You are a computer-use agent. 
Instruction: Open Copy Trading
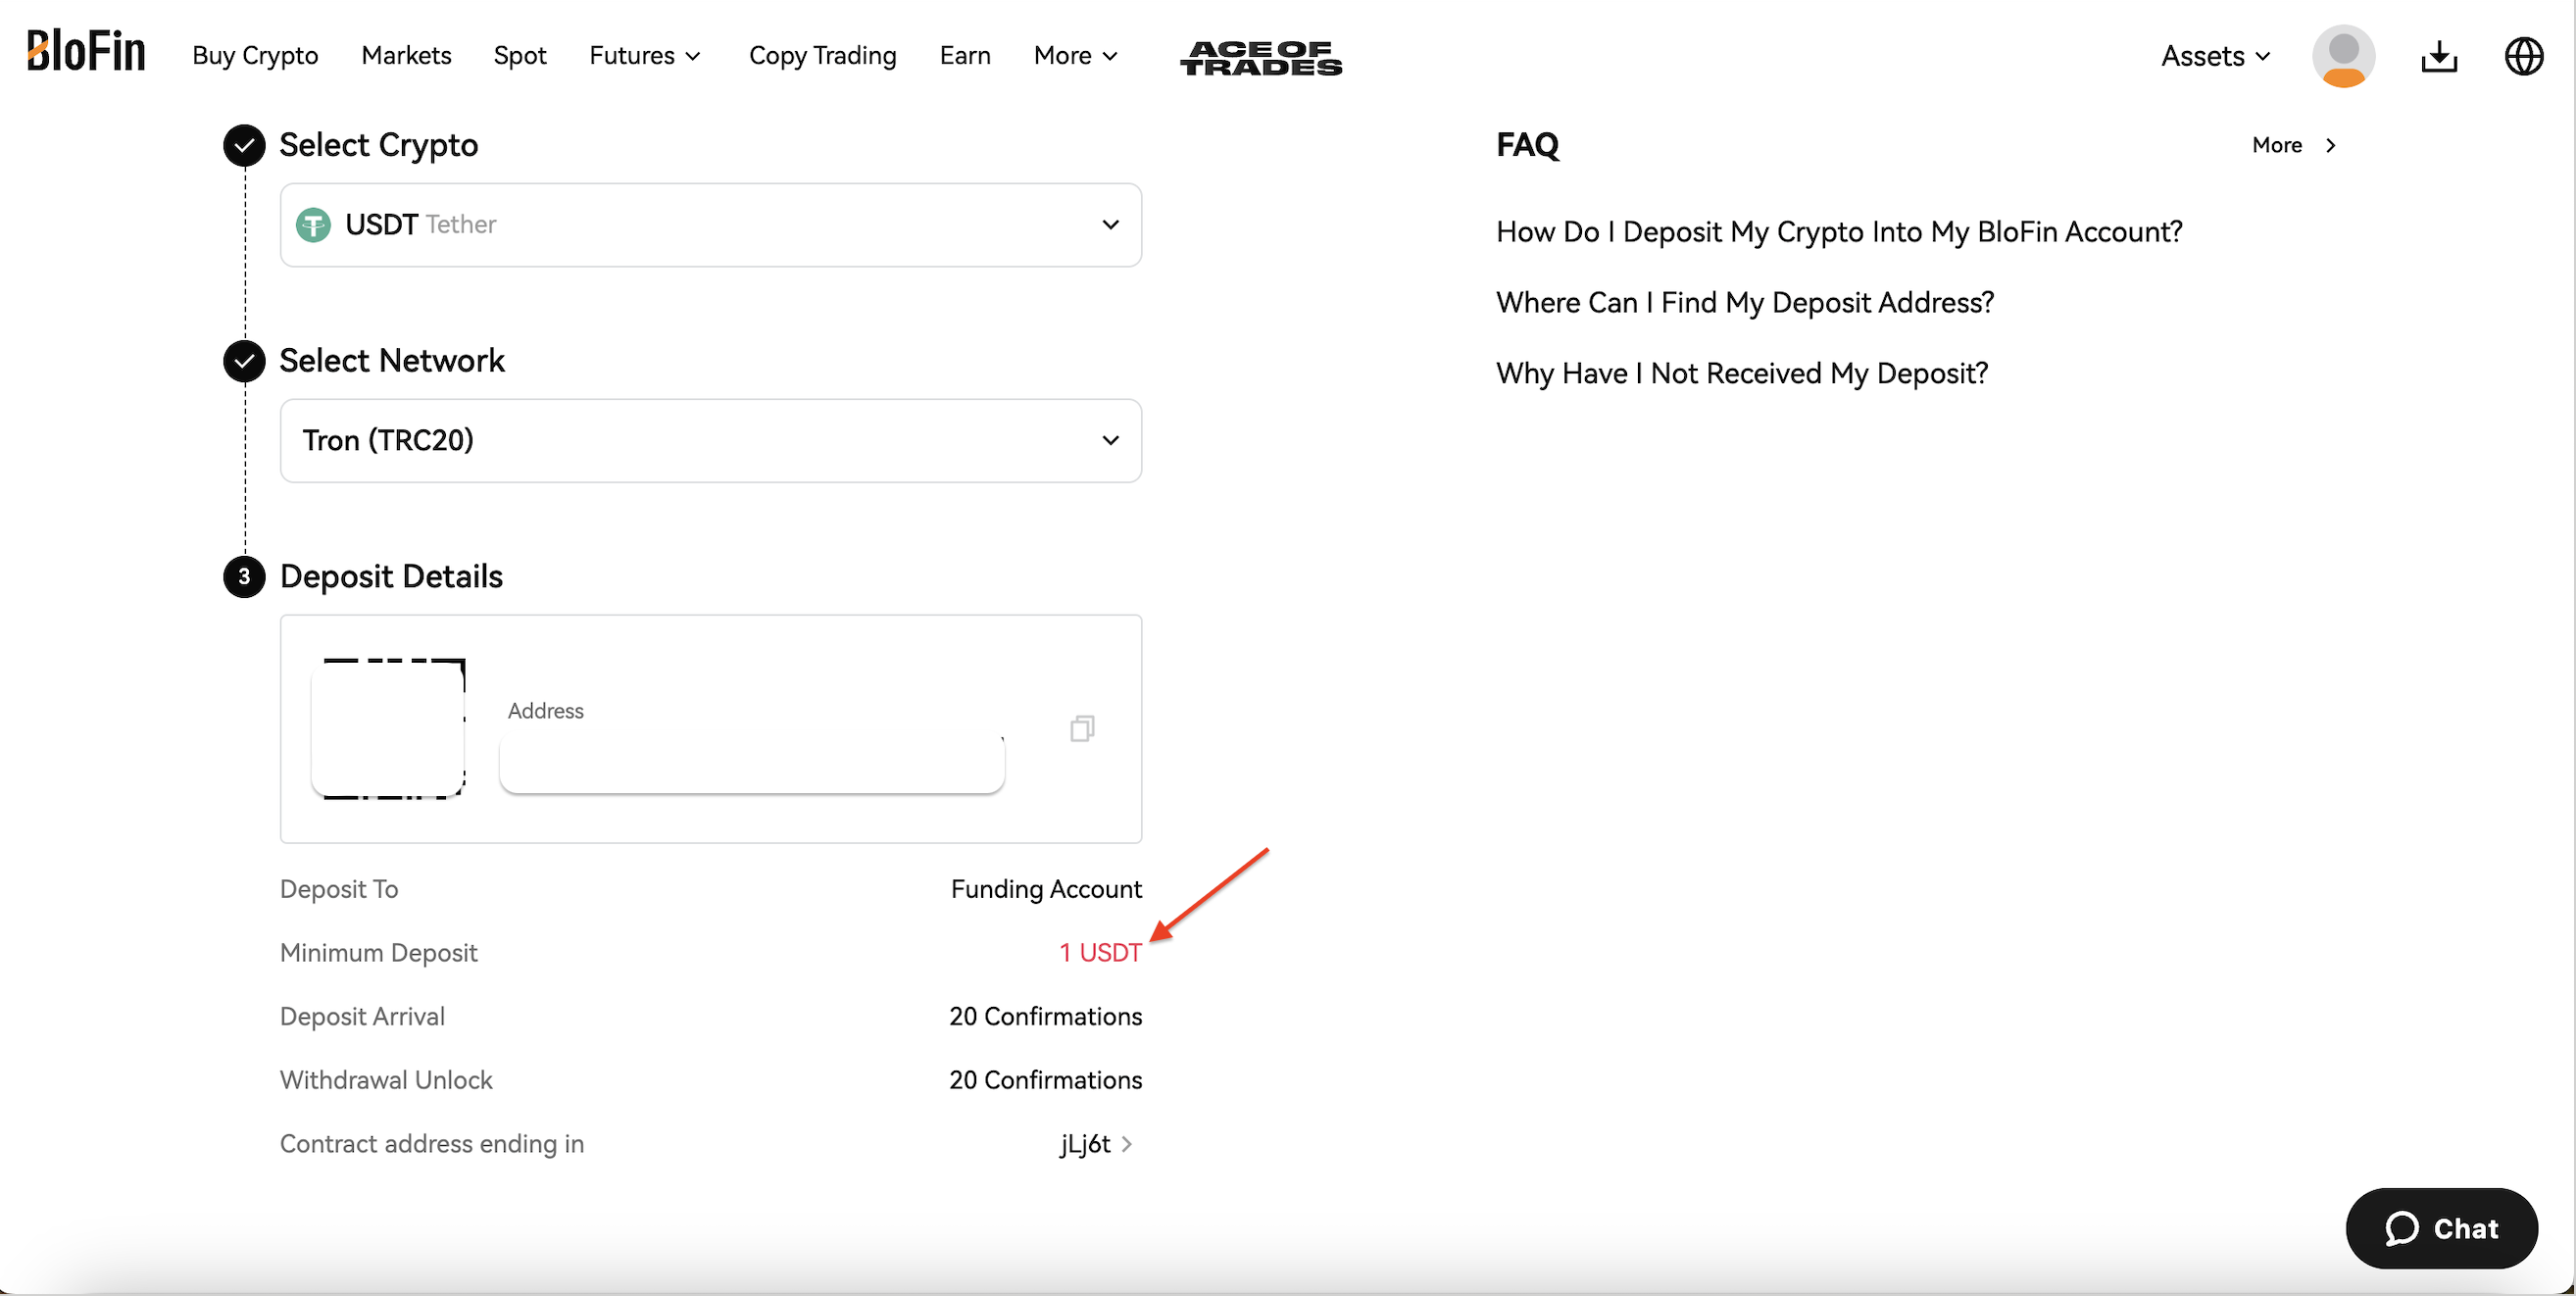(x=823, y=56)
